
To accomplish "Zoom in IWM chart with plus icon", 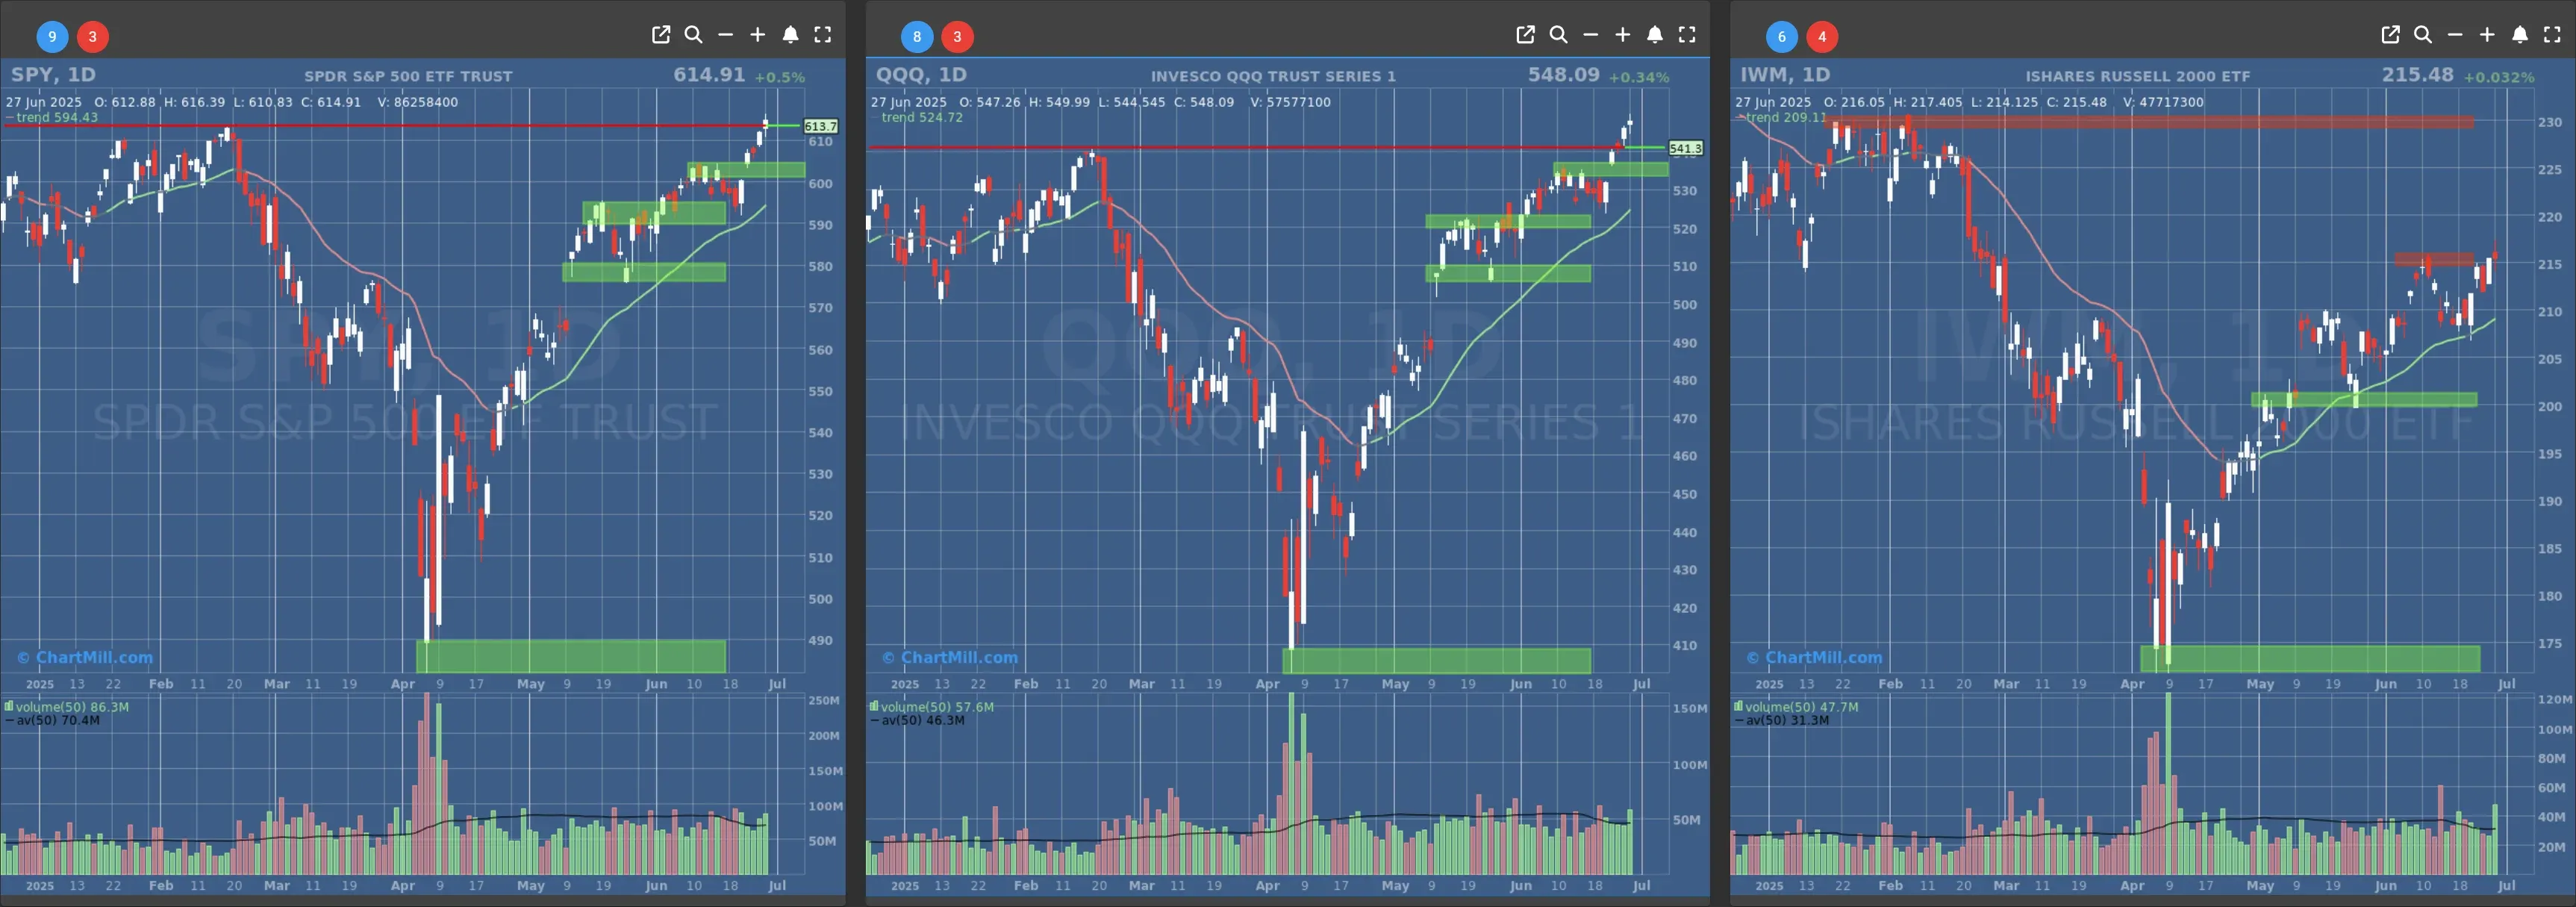I will [2487, 35].
